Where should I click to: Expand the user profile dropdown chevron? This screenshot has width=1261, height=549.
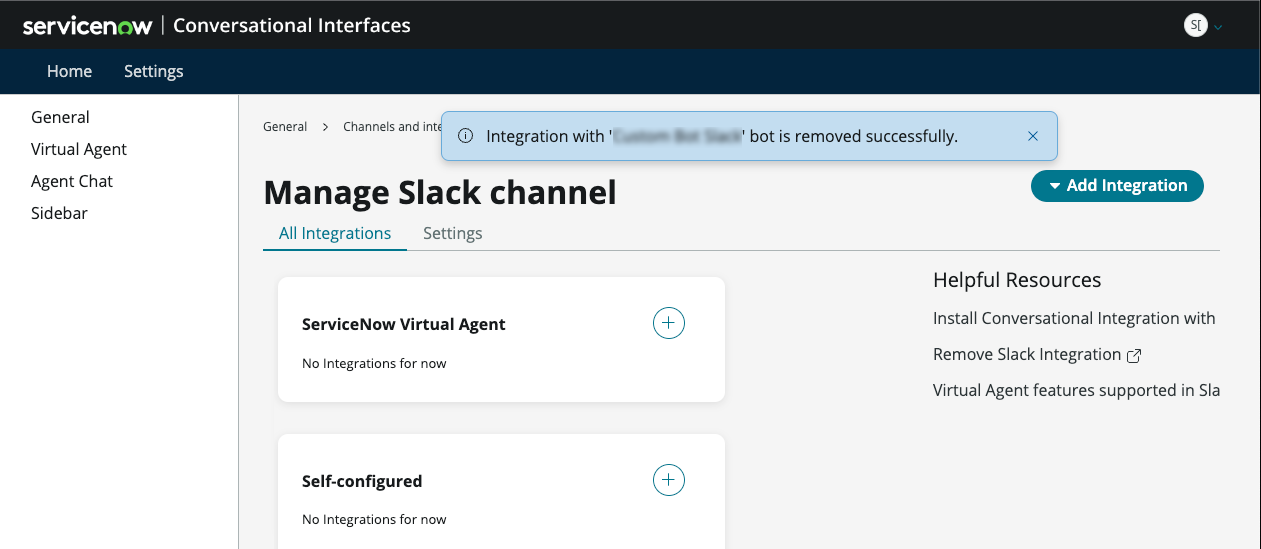(1218, 27)
